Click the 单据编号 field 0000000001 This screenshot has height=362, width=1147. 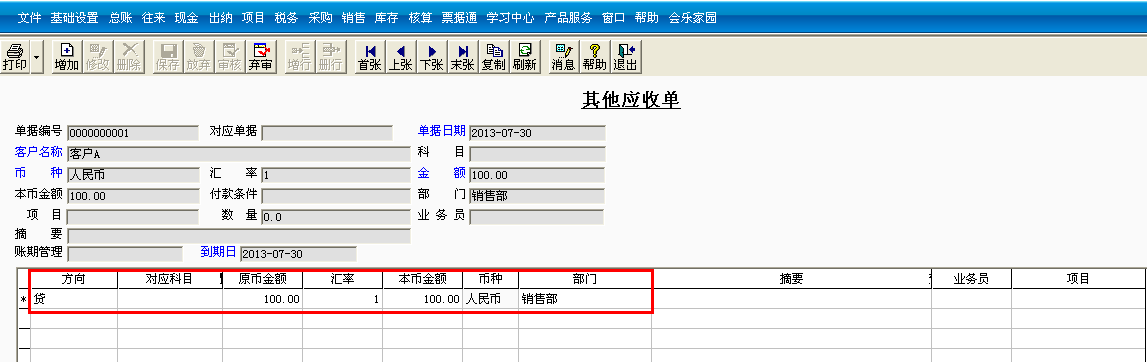(x=132, y=133)
